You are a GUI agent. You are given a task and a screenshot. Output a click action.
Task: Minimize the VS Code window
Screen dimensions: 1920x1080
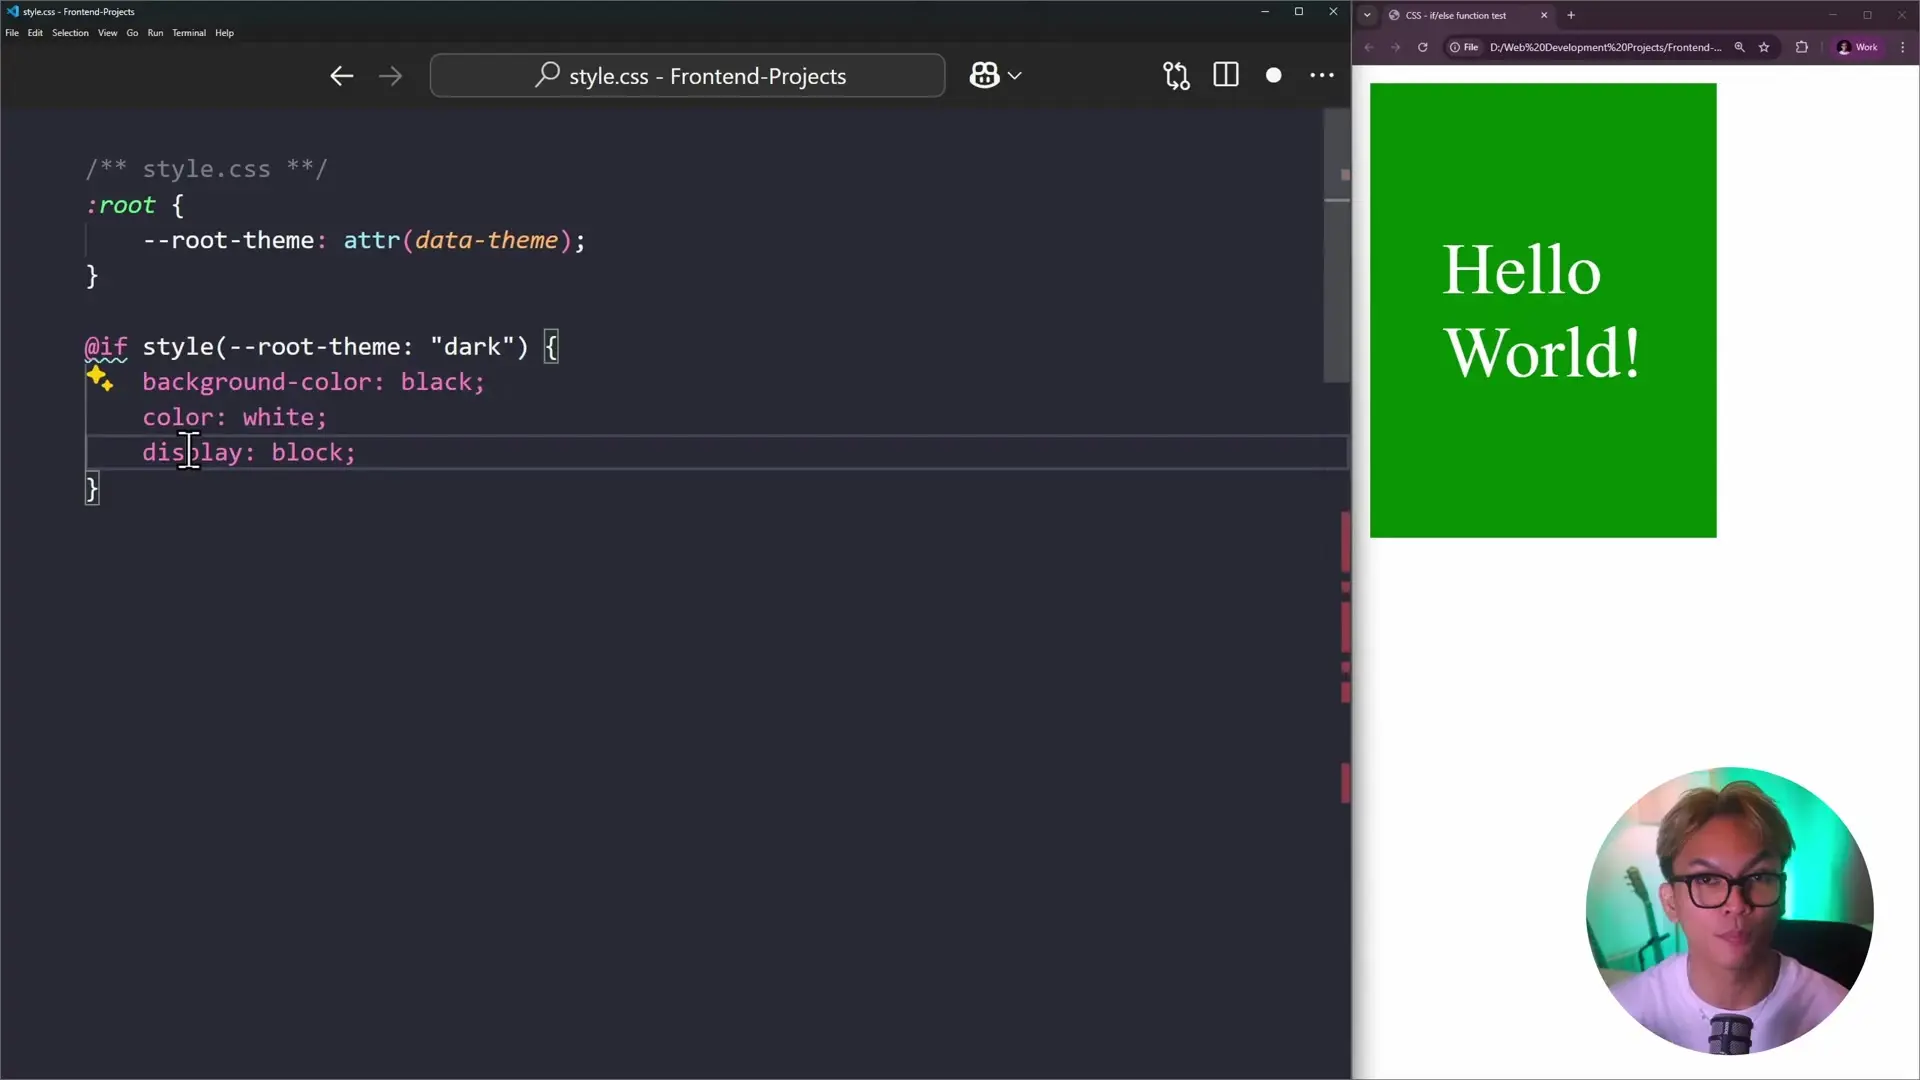coord(1265,12)
